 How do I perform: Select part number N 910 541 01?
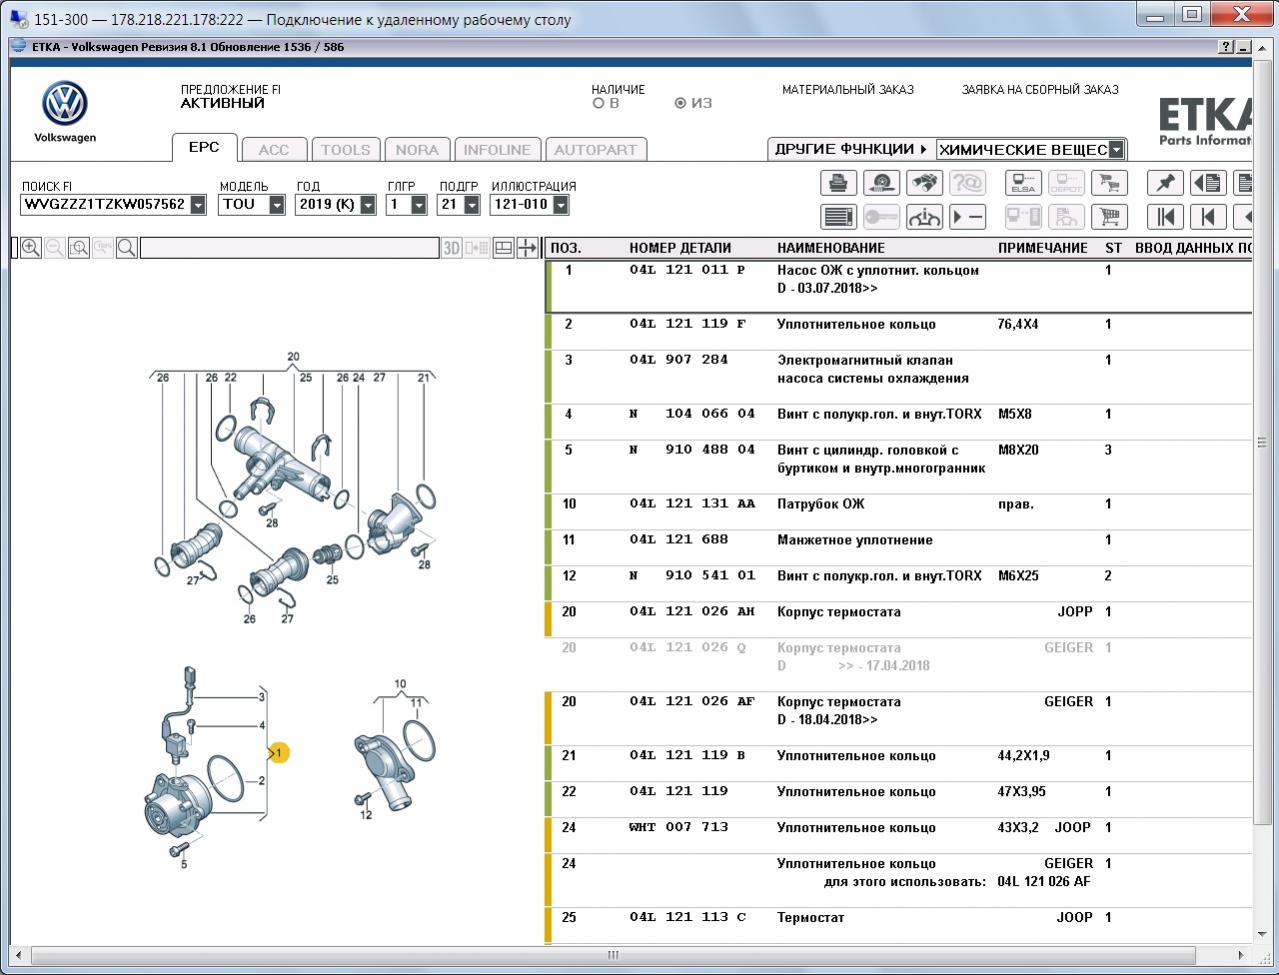[692, 576]
